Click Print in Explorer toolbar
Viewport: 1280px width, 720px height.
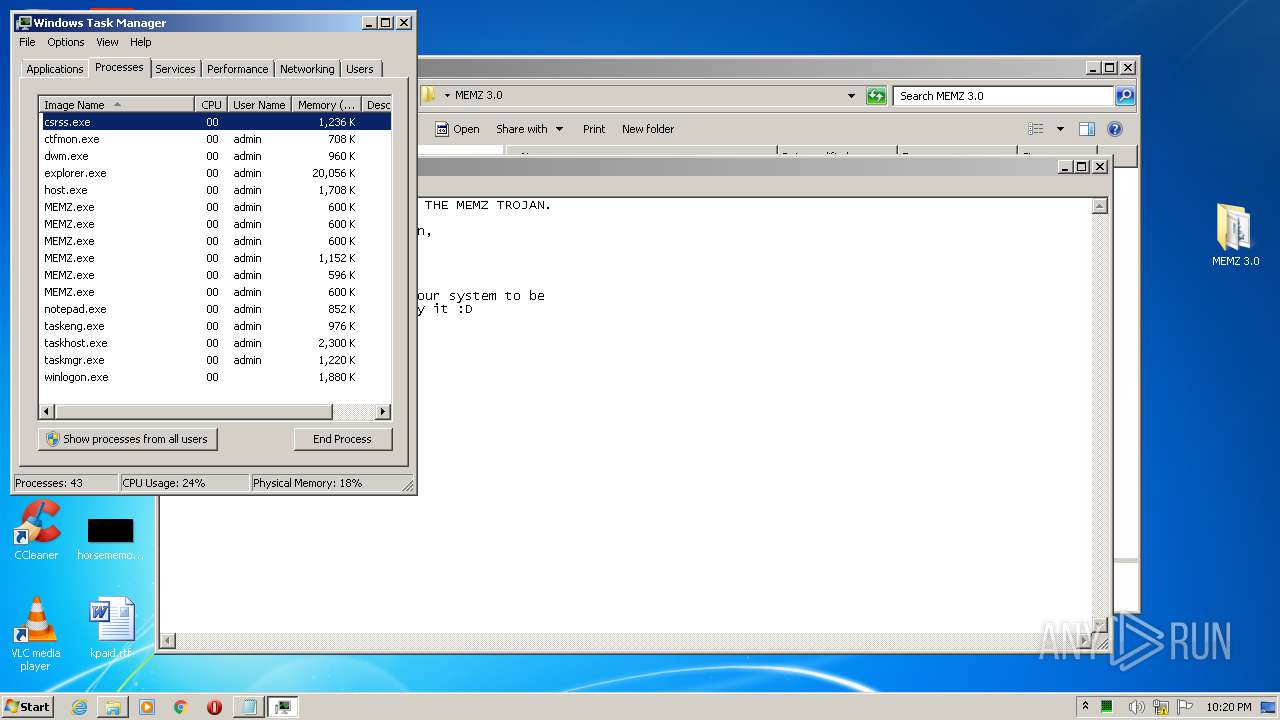(x=594, y=129)
